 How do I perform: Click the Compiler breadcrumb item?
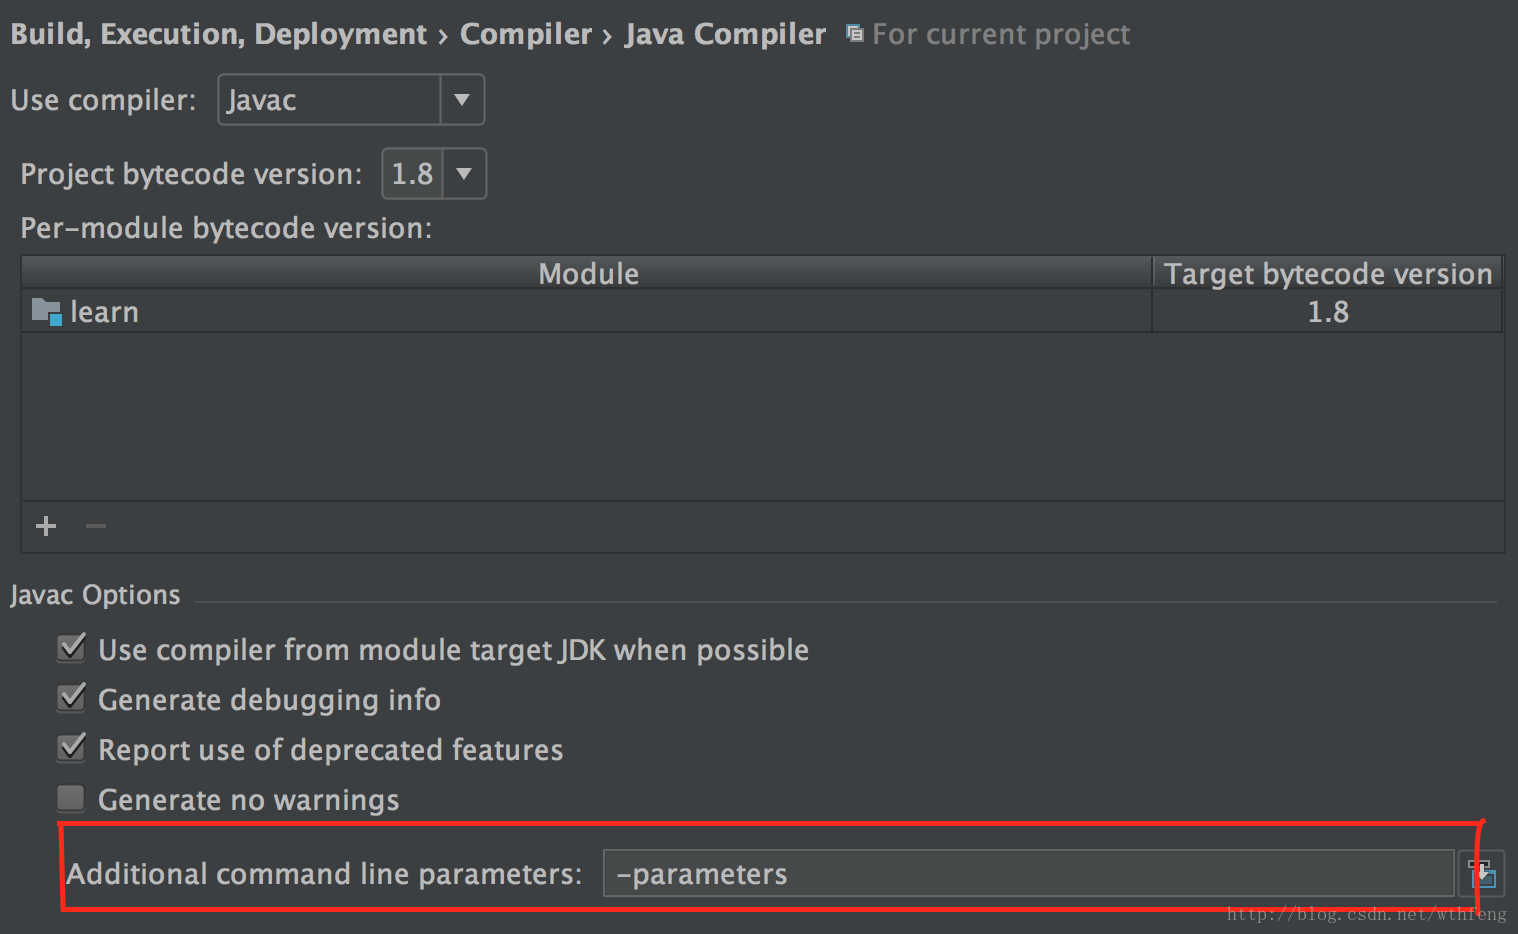[x=526, y=34]
